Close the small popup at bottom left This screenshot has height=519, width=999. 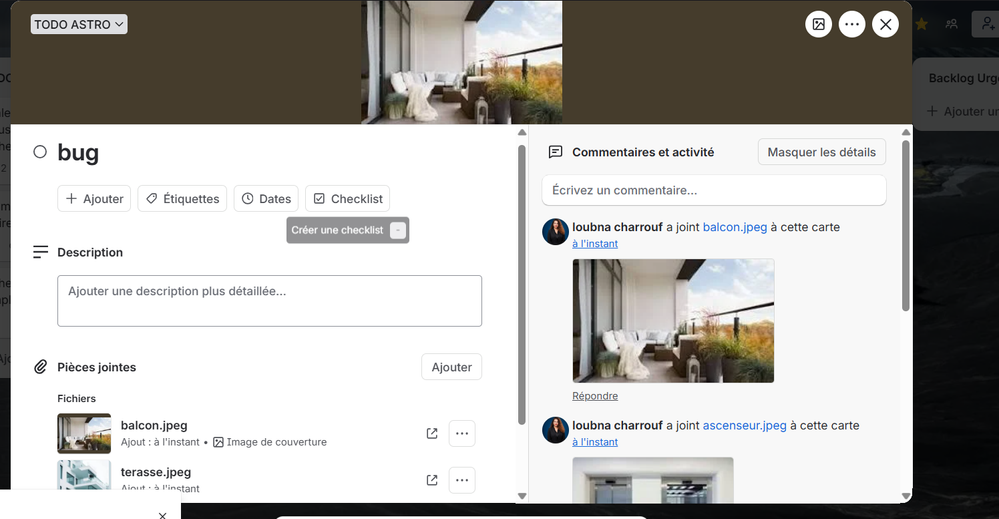click(162, 515)
